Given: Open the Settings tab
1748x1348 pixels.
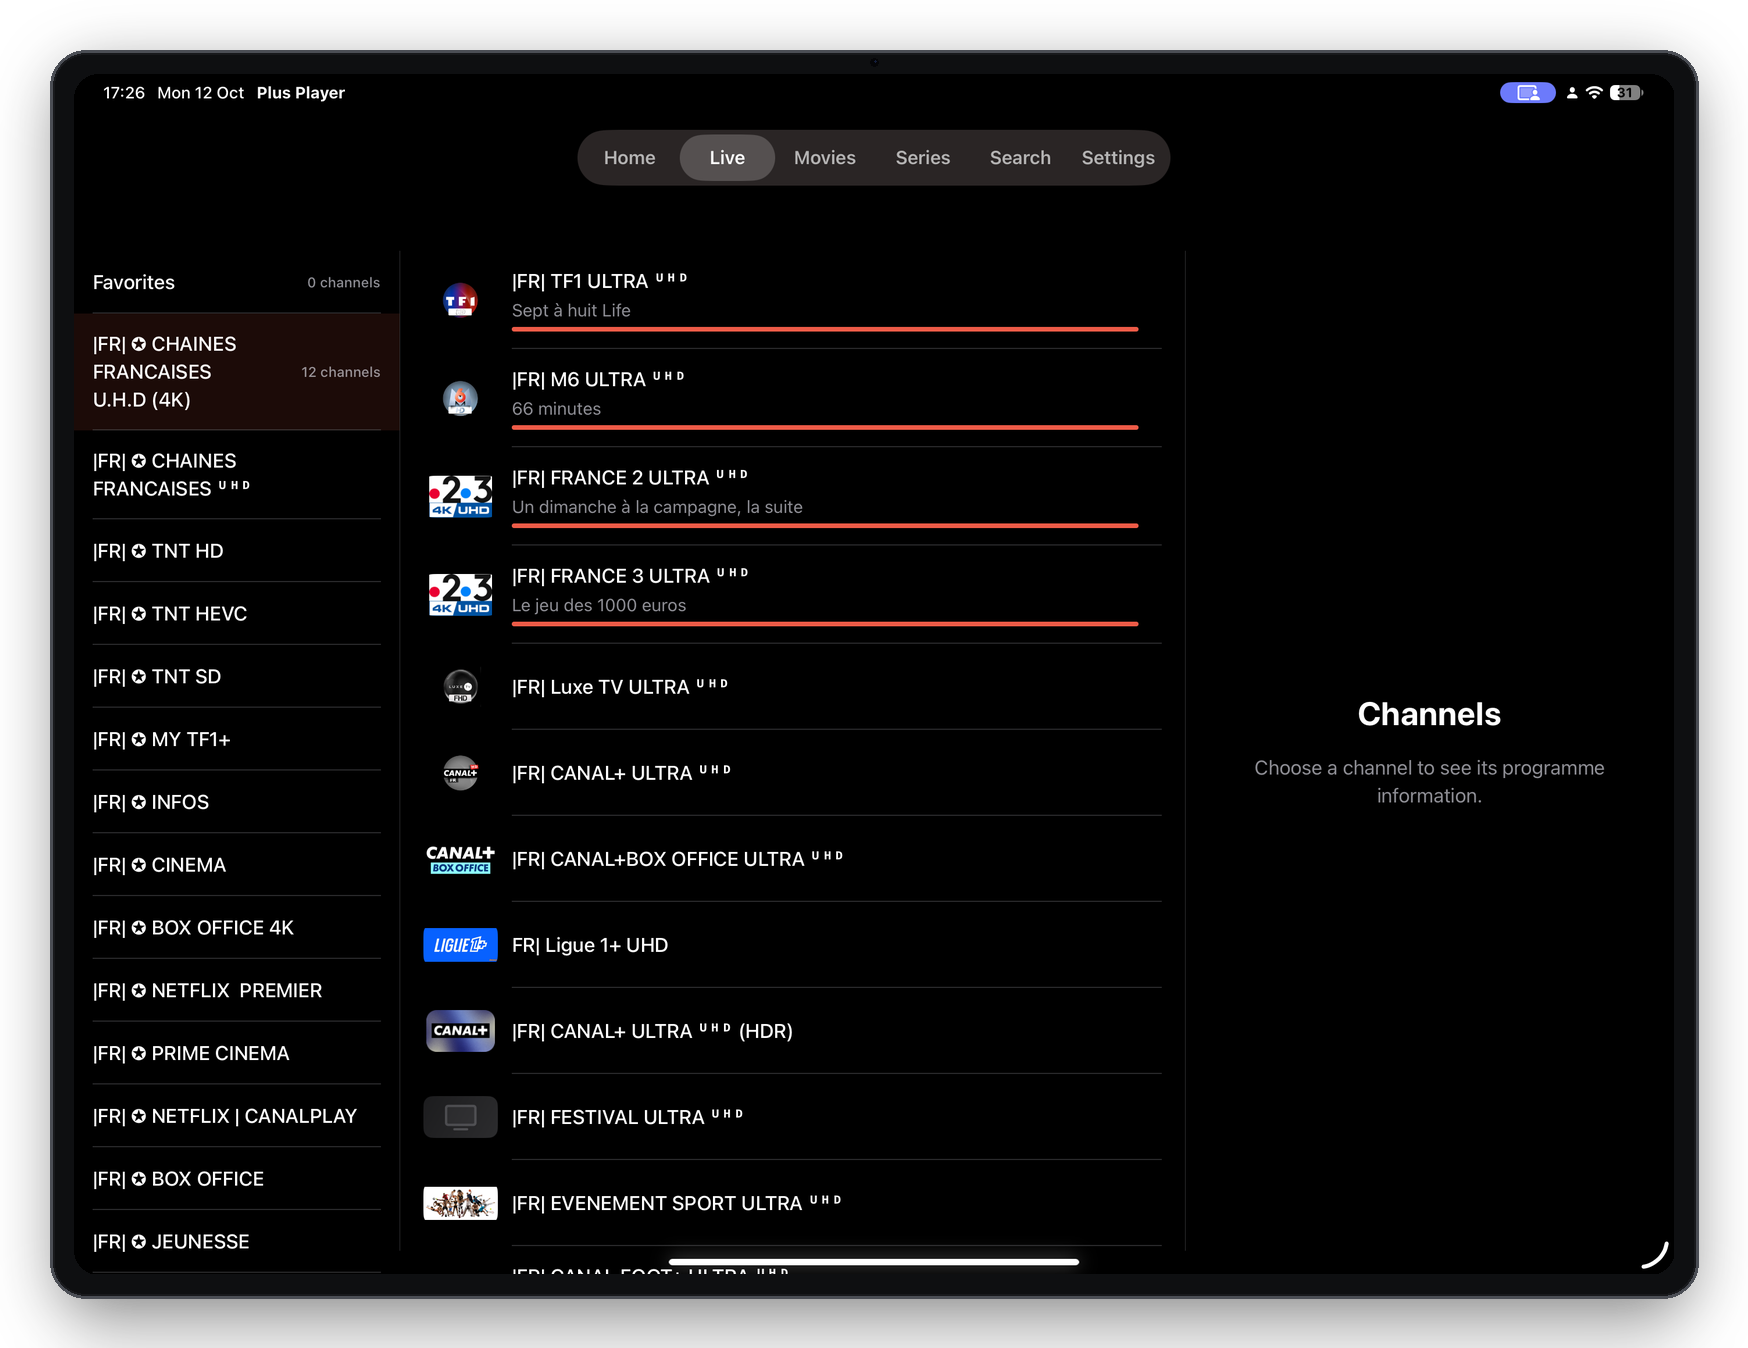Looking at the screenshot, I should pyautogui.click(x=1118, y=158).
